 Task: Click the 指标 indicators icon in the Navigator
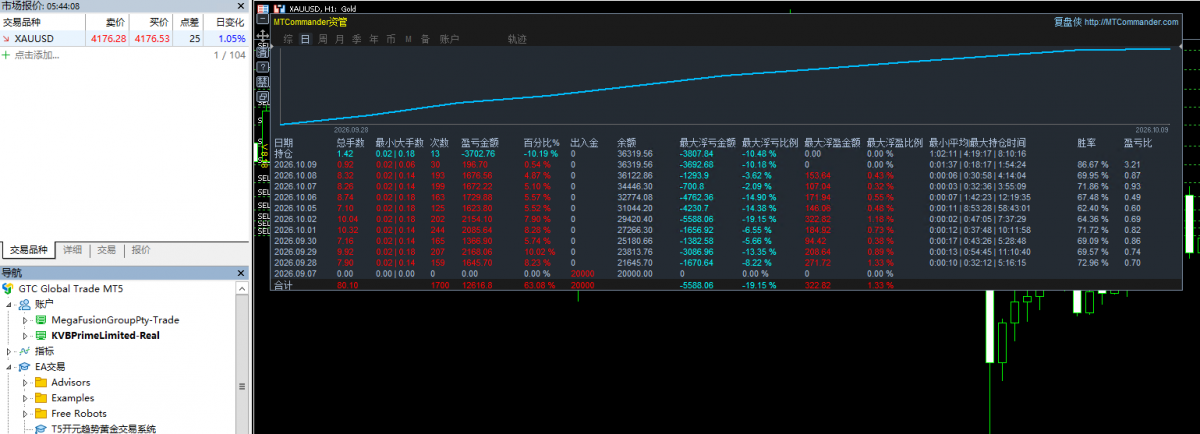coord(25,351)
